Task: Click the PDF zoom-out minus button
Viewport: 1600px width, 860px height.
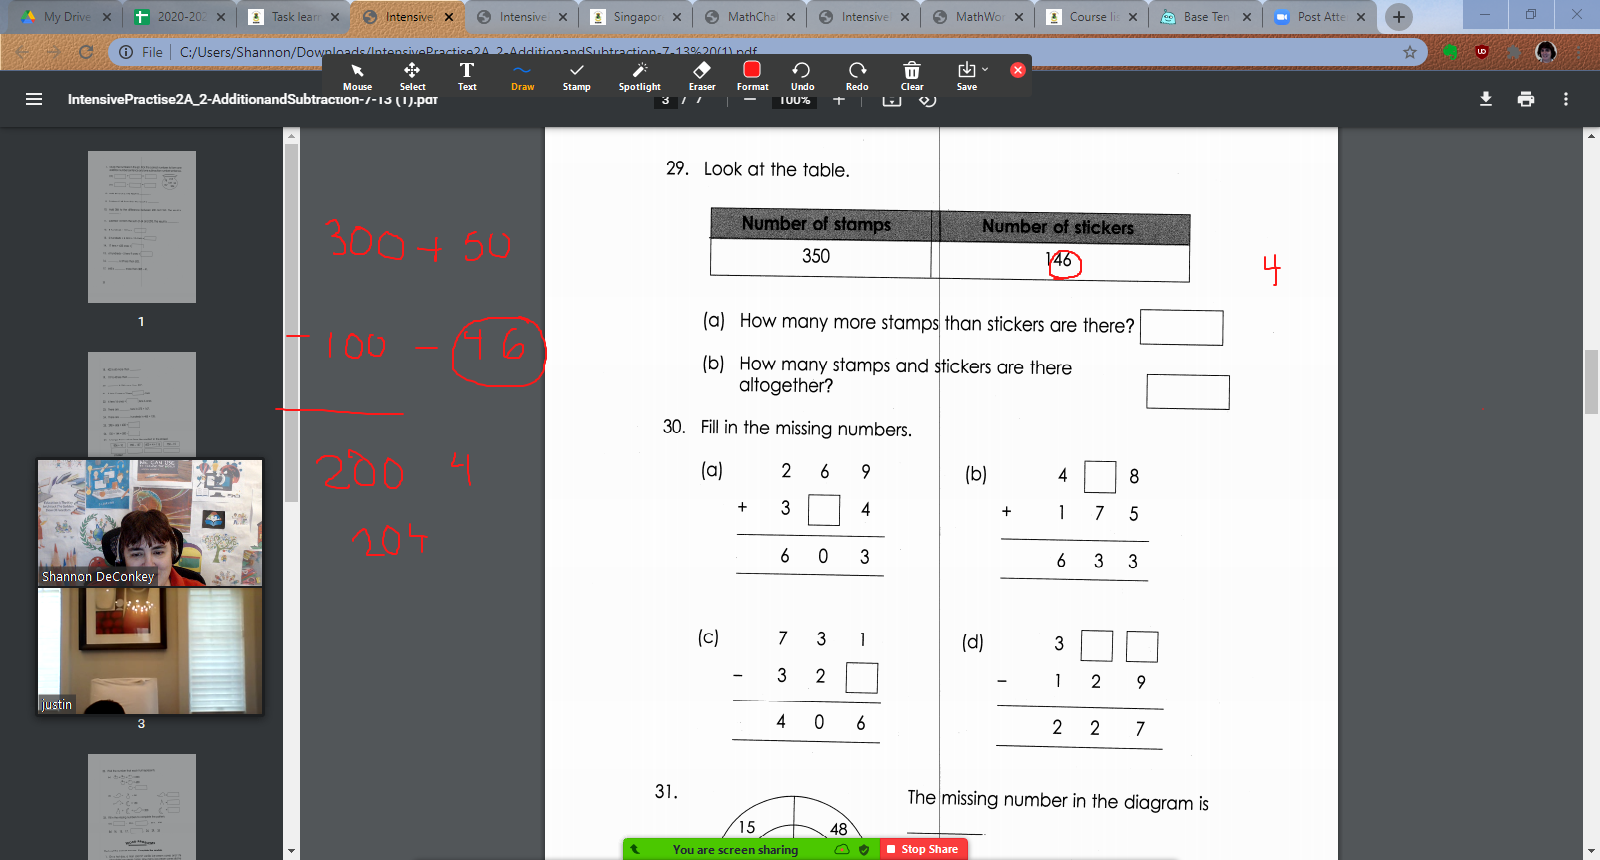Action: tap(750, 101)
